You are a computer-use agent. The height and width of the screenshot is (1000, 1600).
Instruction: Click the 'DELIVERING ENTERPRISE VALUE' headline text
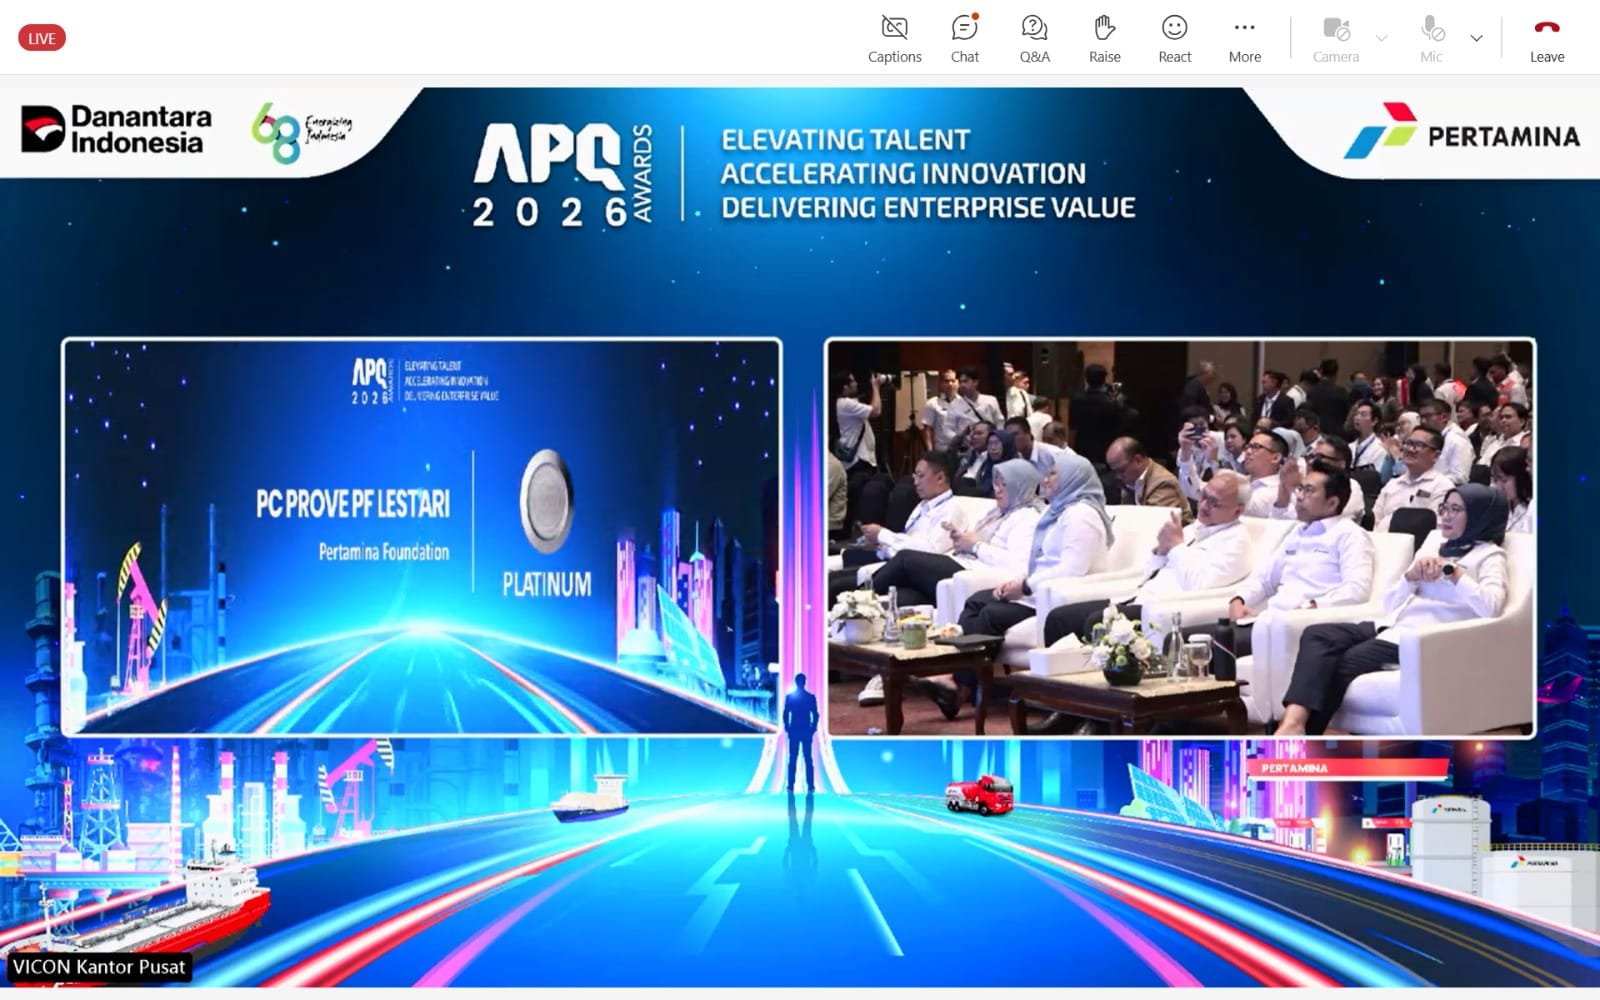928,207
